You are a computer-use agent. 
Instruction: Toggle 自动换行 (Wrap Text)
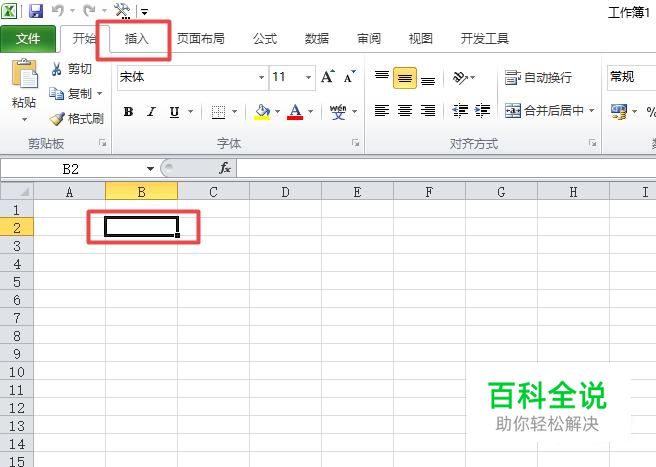pyautogui.click(x=538, y=77)
